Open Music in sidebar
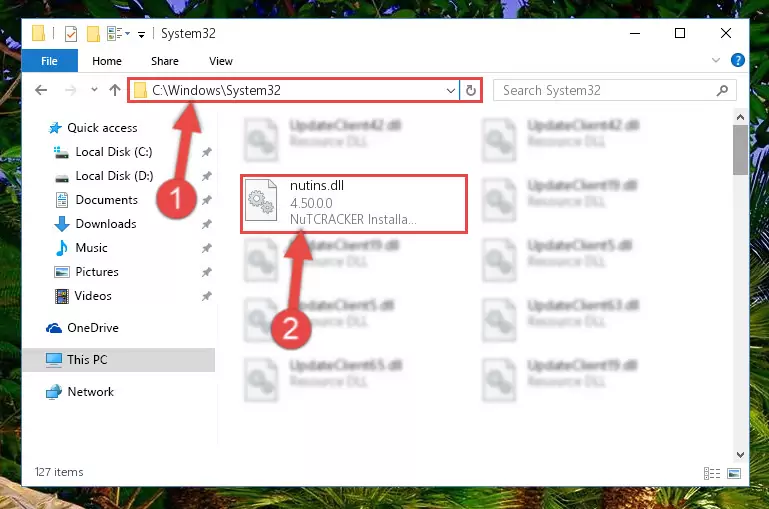The width and height of the screenshot is (769, 509). (91, 248)
